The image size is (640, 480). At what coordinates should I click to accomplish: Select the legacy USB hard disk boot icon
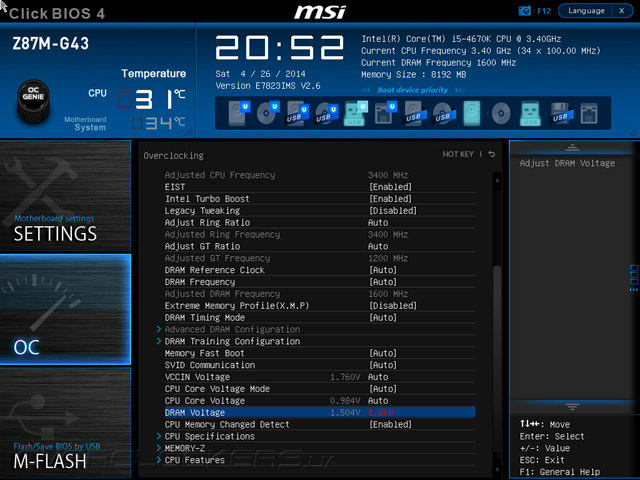coord(415,113)
